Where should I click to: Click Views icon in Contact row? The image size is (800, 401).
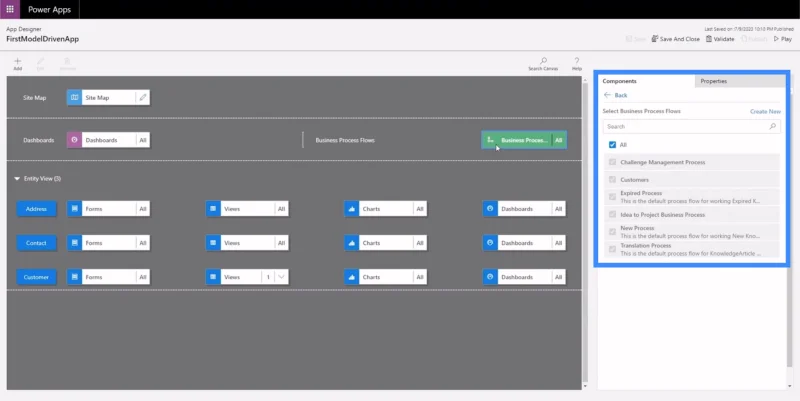coord(213,243)
